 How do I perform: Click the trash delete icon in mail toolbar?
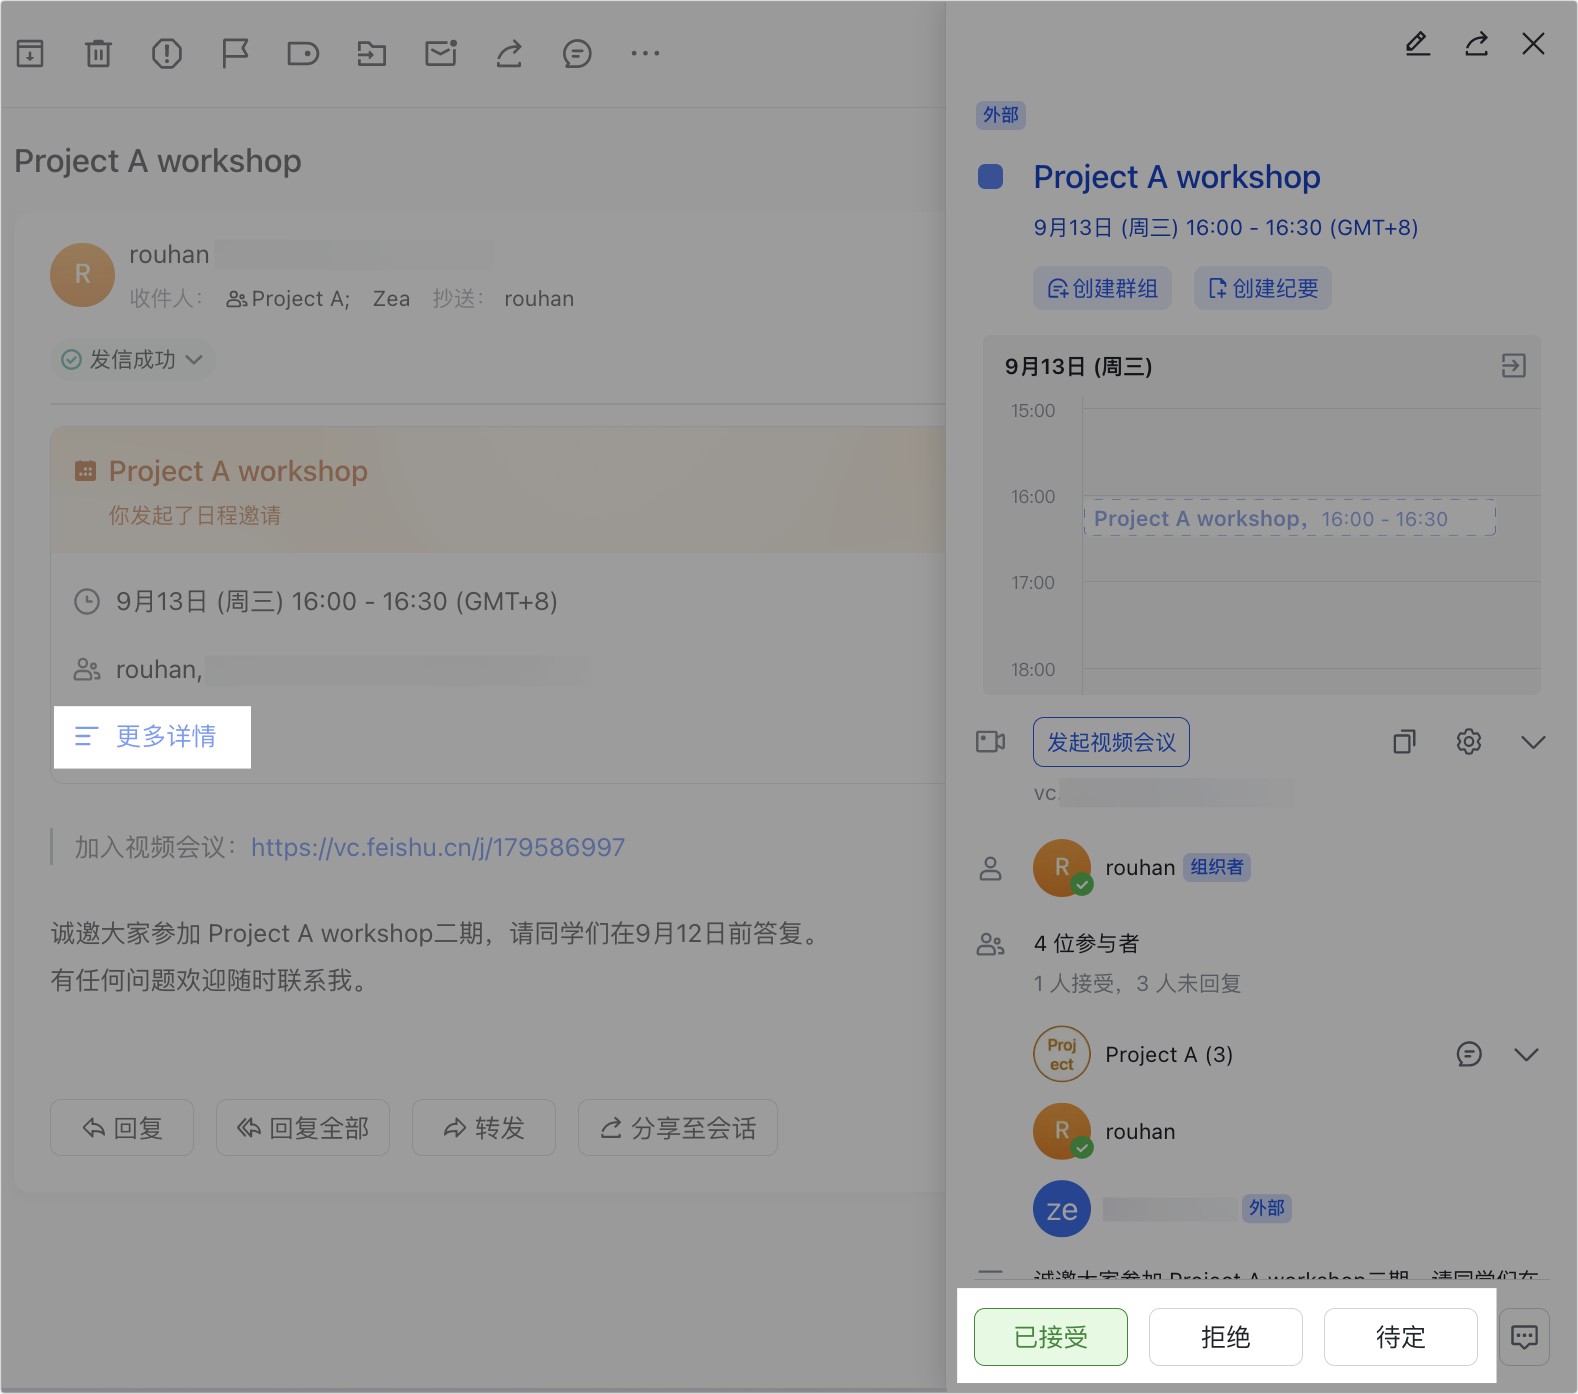click(x=98, y=53)
